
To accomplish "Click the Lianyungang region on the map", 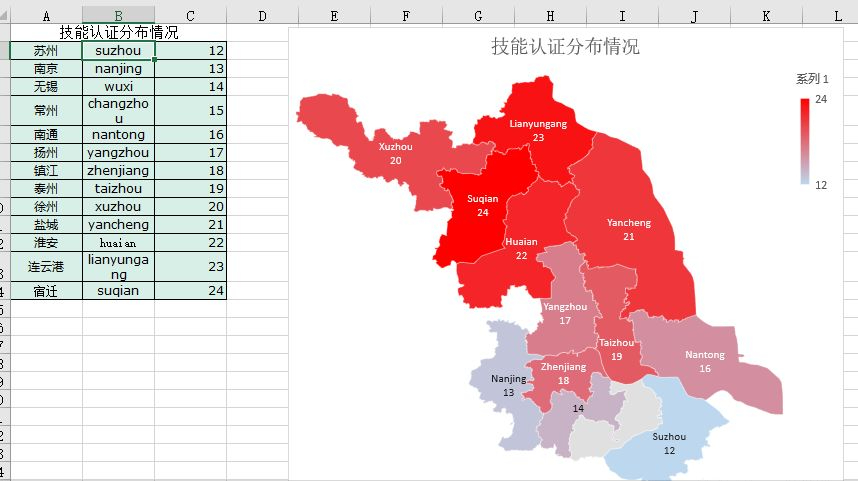I will (x=538, y=131).
